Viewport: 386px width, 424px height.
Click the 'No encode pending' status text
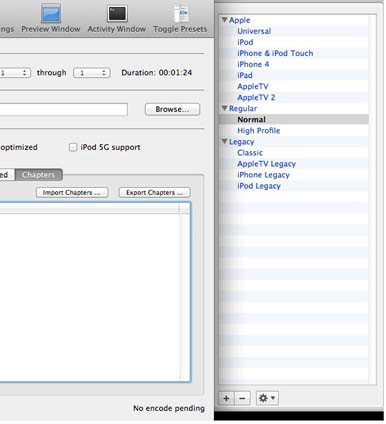click(x=169, y=408)
